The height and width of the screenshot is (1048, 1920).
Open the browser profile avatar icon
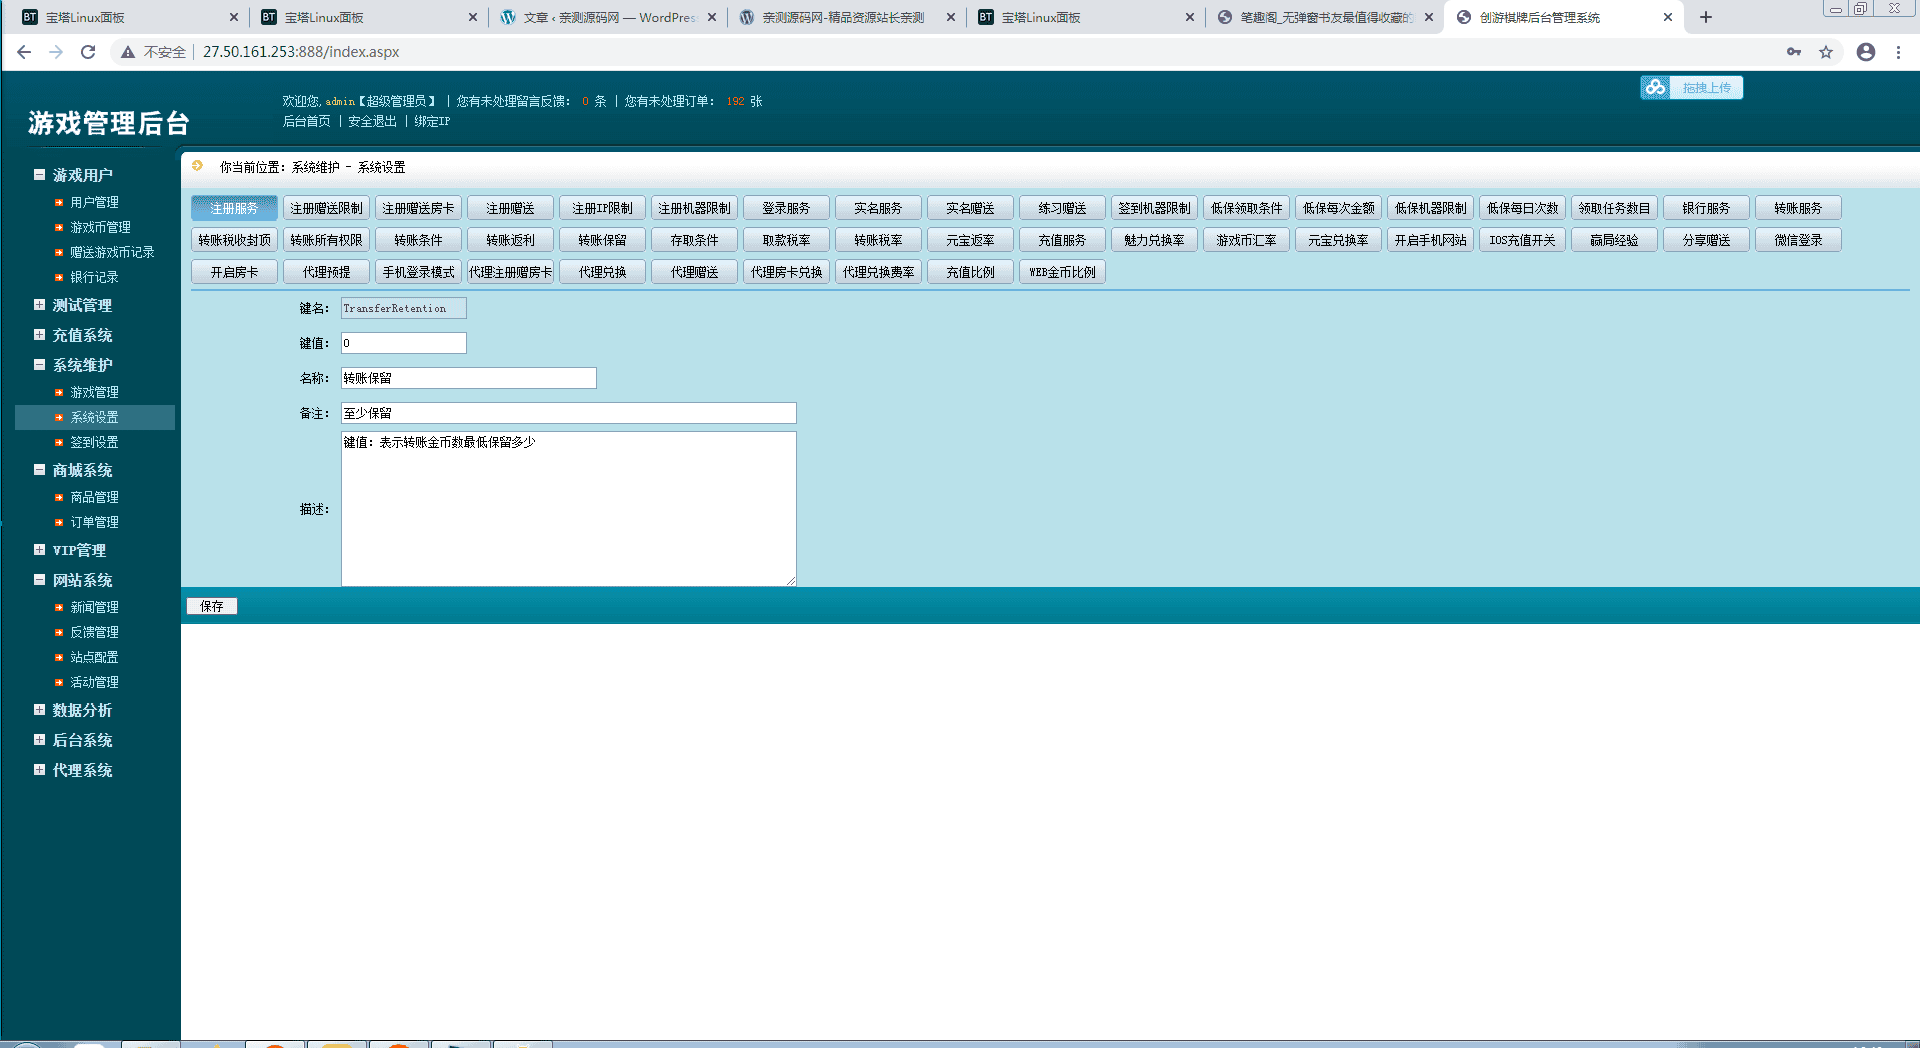click(x=1866, y=52)
